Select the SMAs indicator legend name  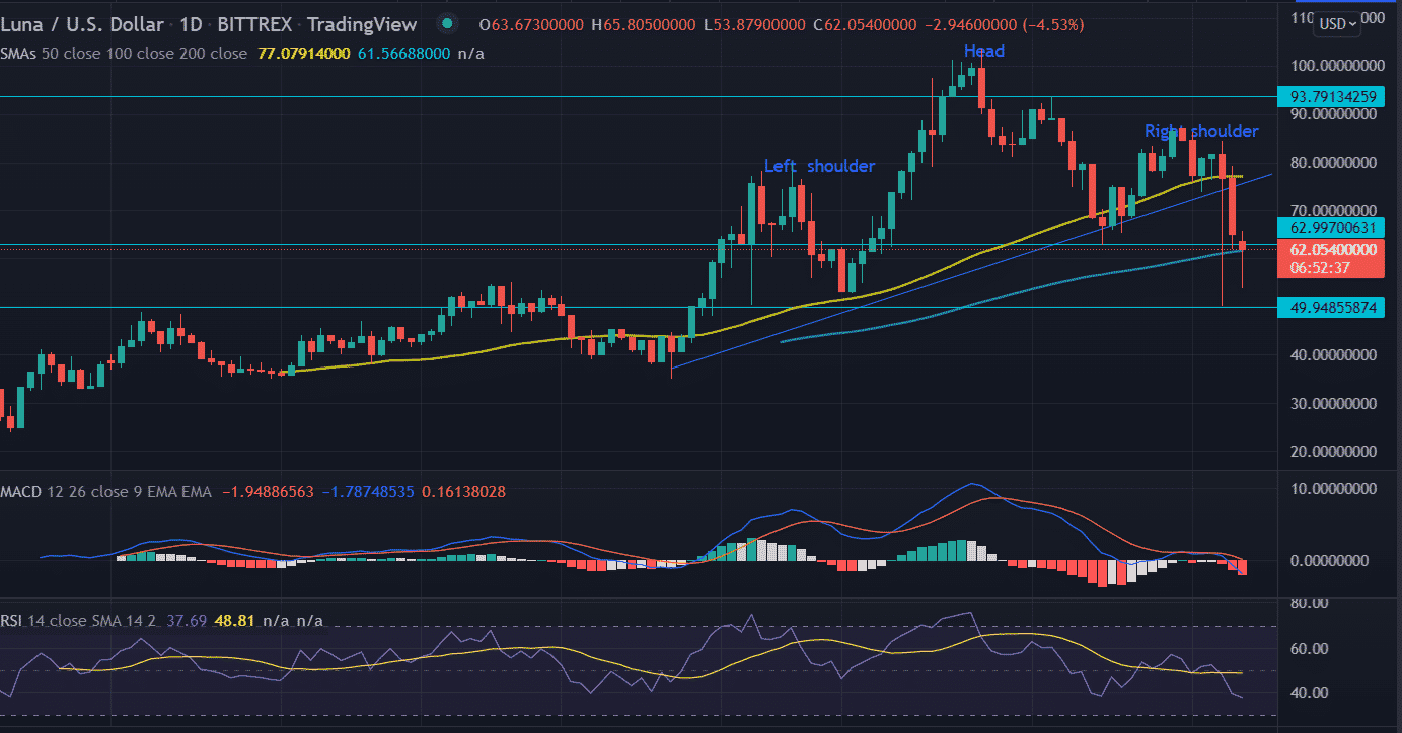coord(25,53)
